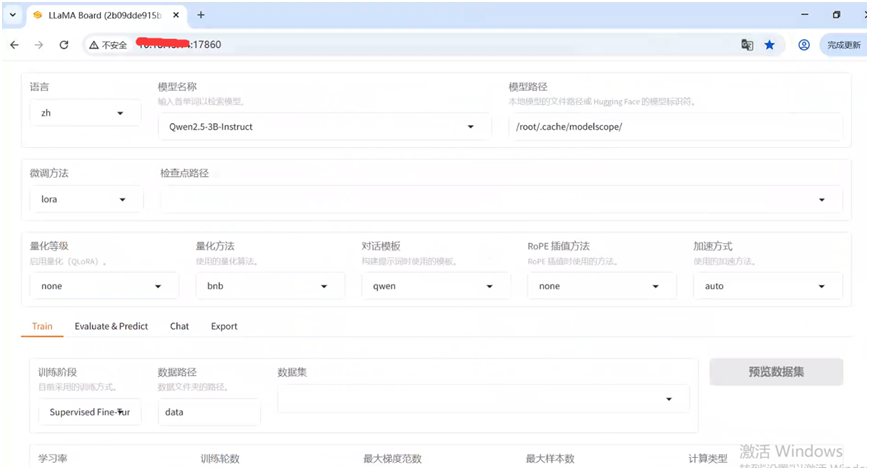The height and width of the screenshot is (470, 869).
Task: Open the RoPE 插值方法 dropdown
Action: (601, 286)
